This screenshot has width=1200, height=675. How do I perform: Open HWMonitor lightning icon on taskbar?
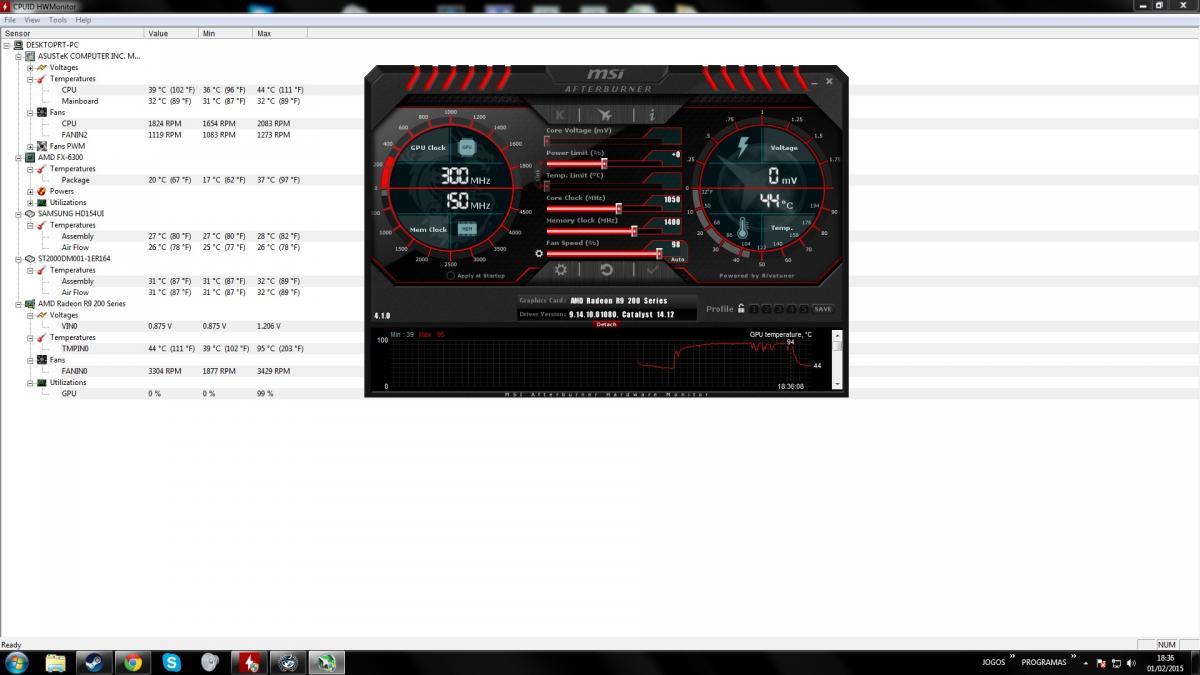coord(248,662)
